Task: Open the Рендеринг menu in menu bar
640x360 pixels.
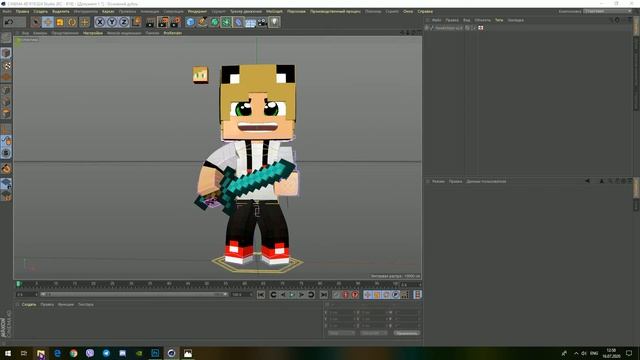Action: coord(198,11)
